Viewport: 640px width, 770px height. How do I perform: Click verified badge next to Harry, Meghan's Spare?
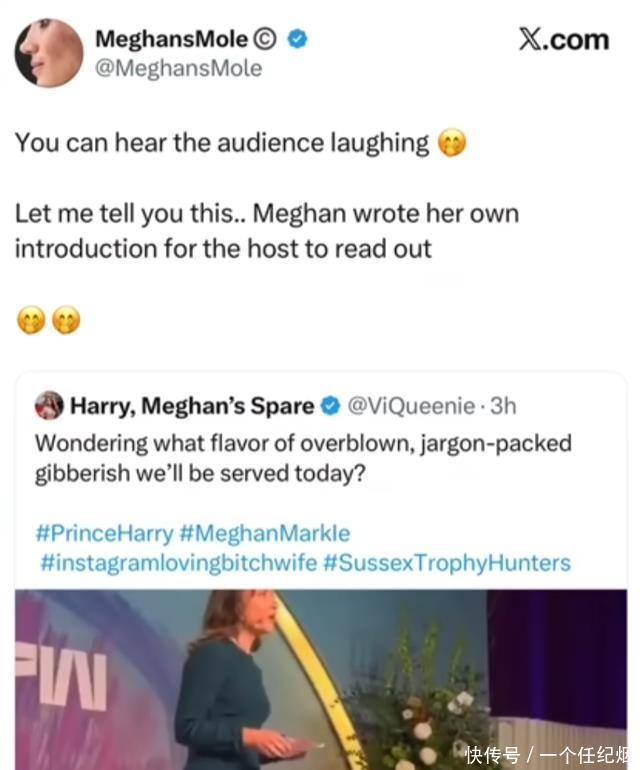pos(329,406)
